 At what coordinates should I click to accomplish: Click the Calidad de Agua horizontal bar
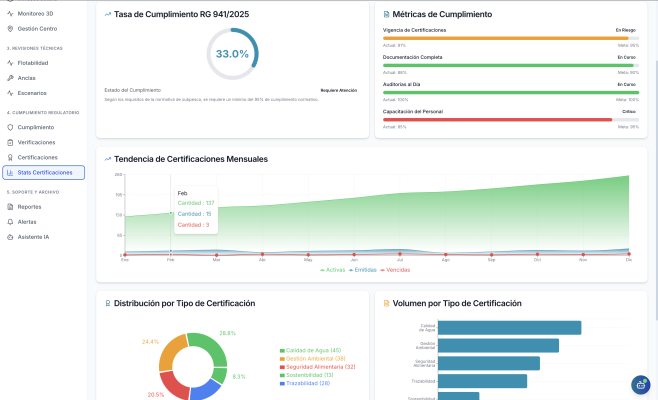(509, 328)
